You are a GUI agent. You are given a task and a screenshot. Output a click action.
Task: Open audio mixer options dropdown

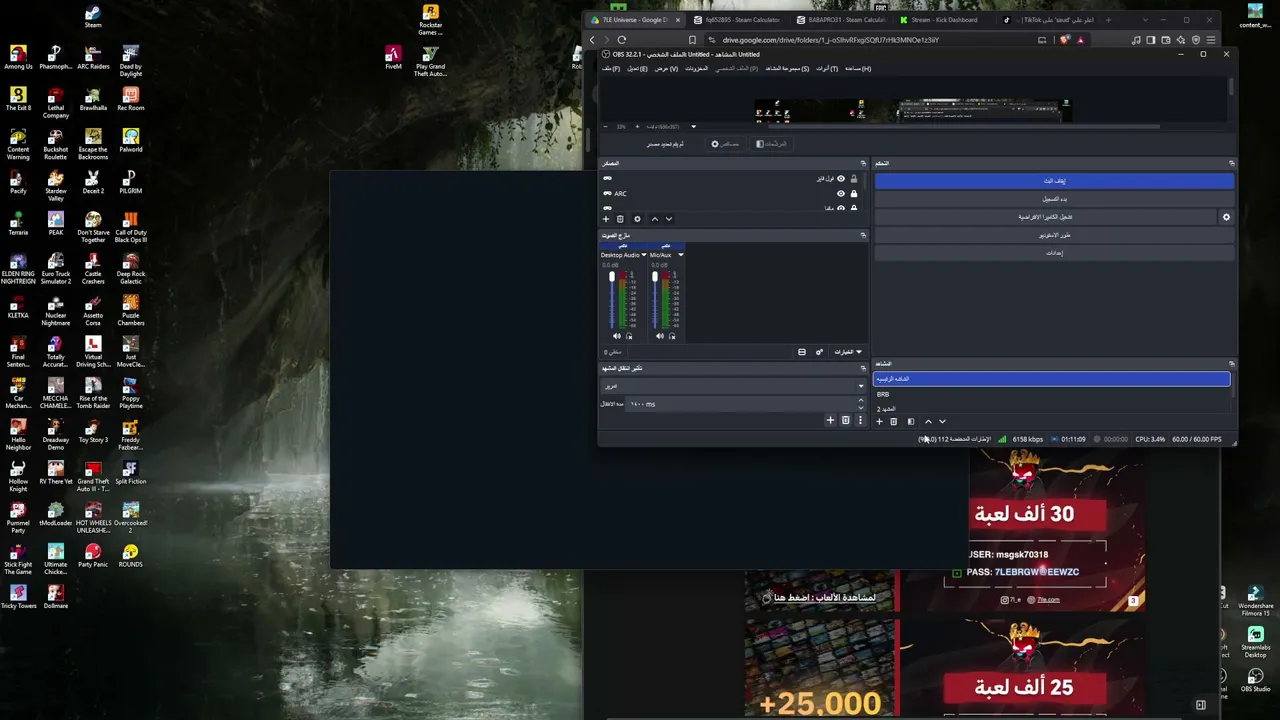click(x=848, y=352)
